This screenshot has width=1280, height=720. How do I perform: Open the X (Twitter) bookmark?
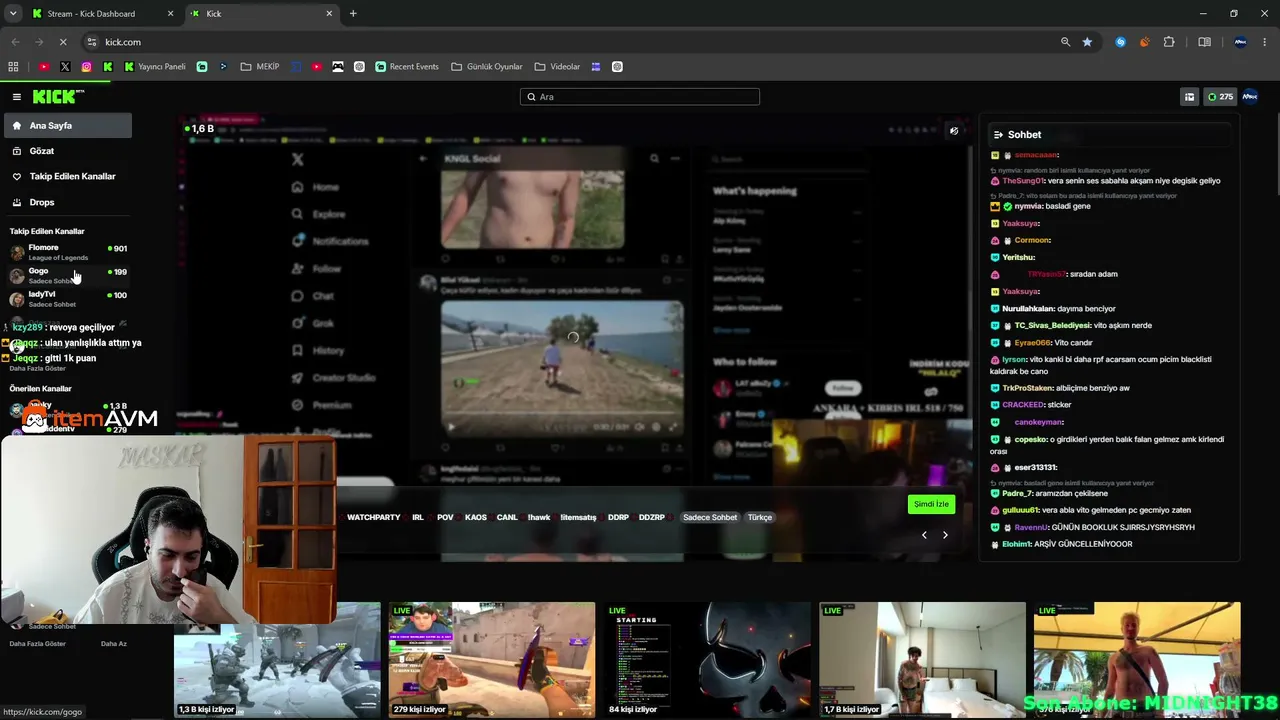[65, 67]
